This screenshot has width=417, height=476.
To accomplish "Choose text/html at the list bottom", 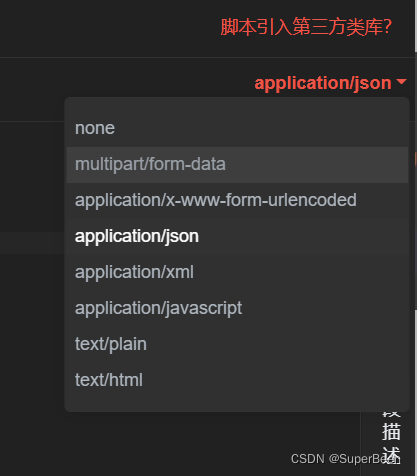I will click(237, 380).
